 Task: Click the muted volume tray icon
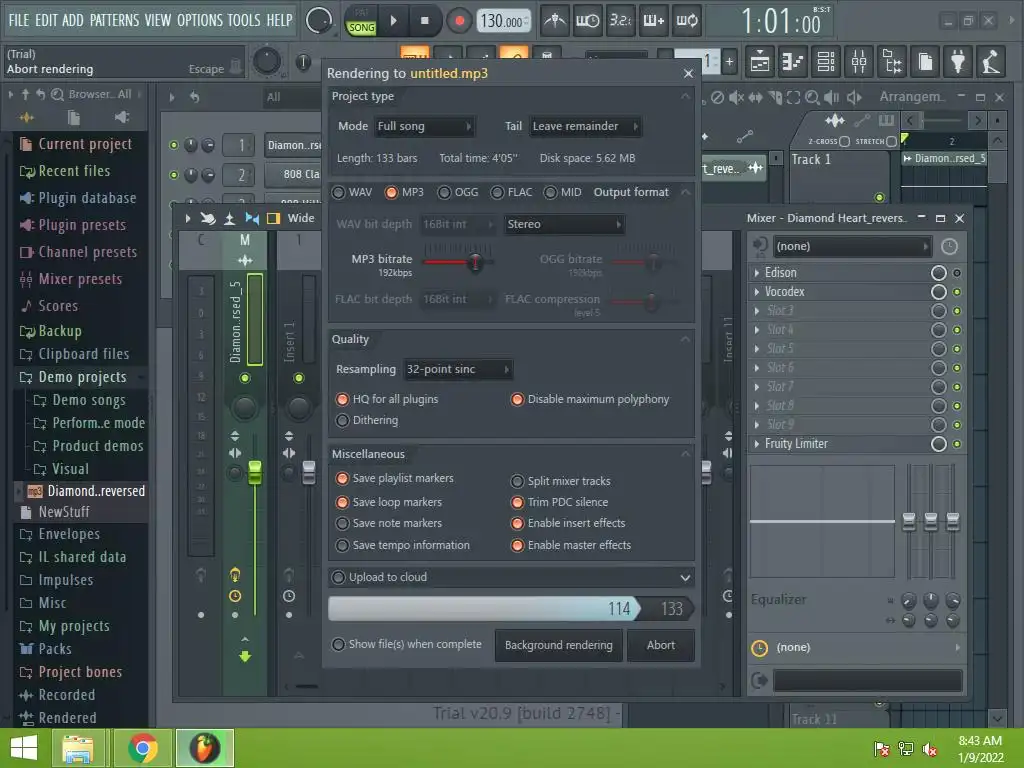pyautogui.click(x=930, y=749)
